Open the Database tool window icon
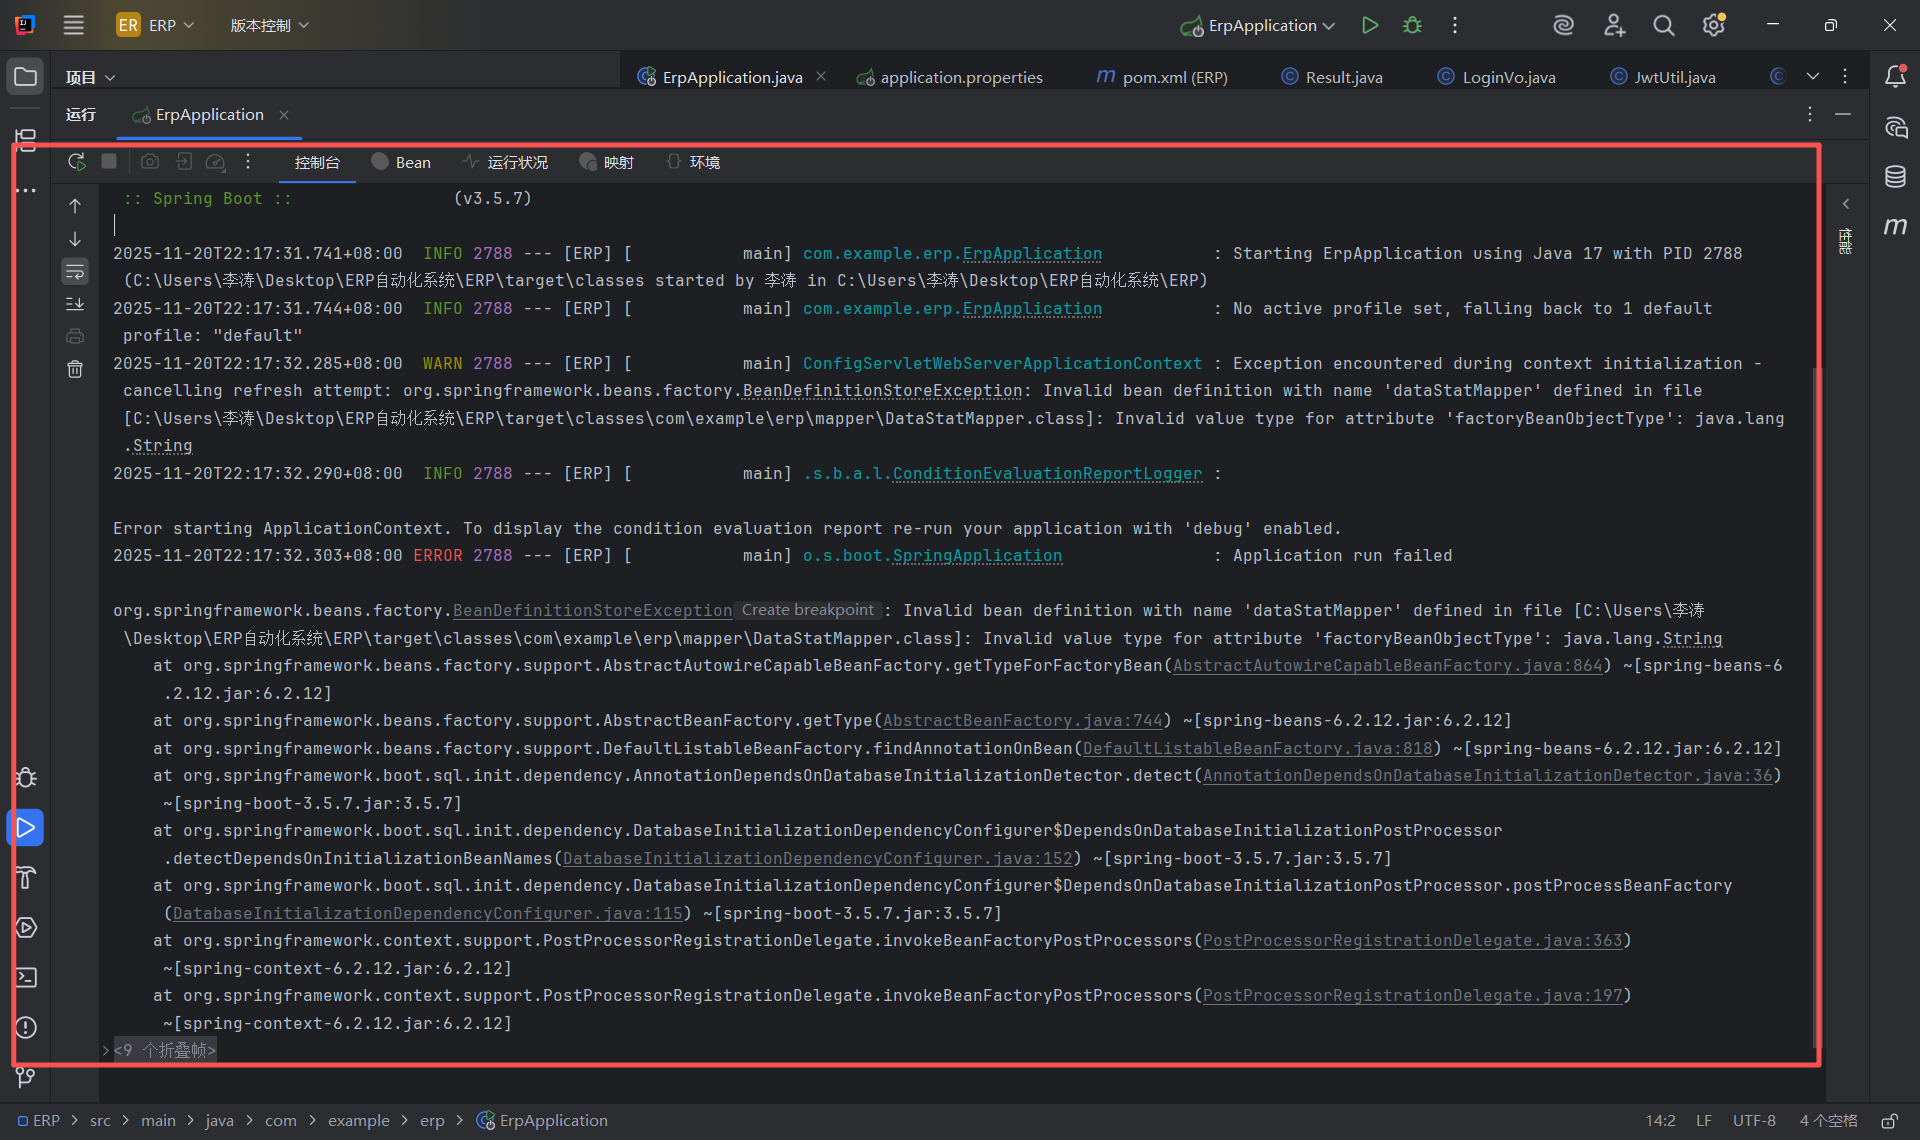The width and height of the screenshot is (1920, 1140). click(1895, 177)
